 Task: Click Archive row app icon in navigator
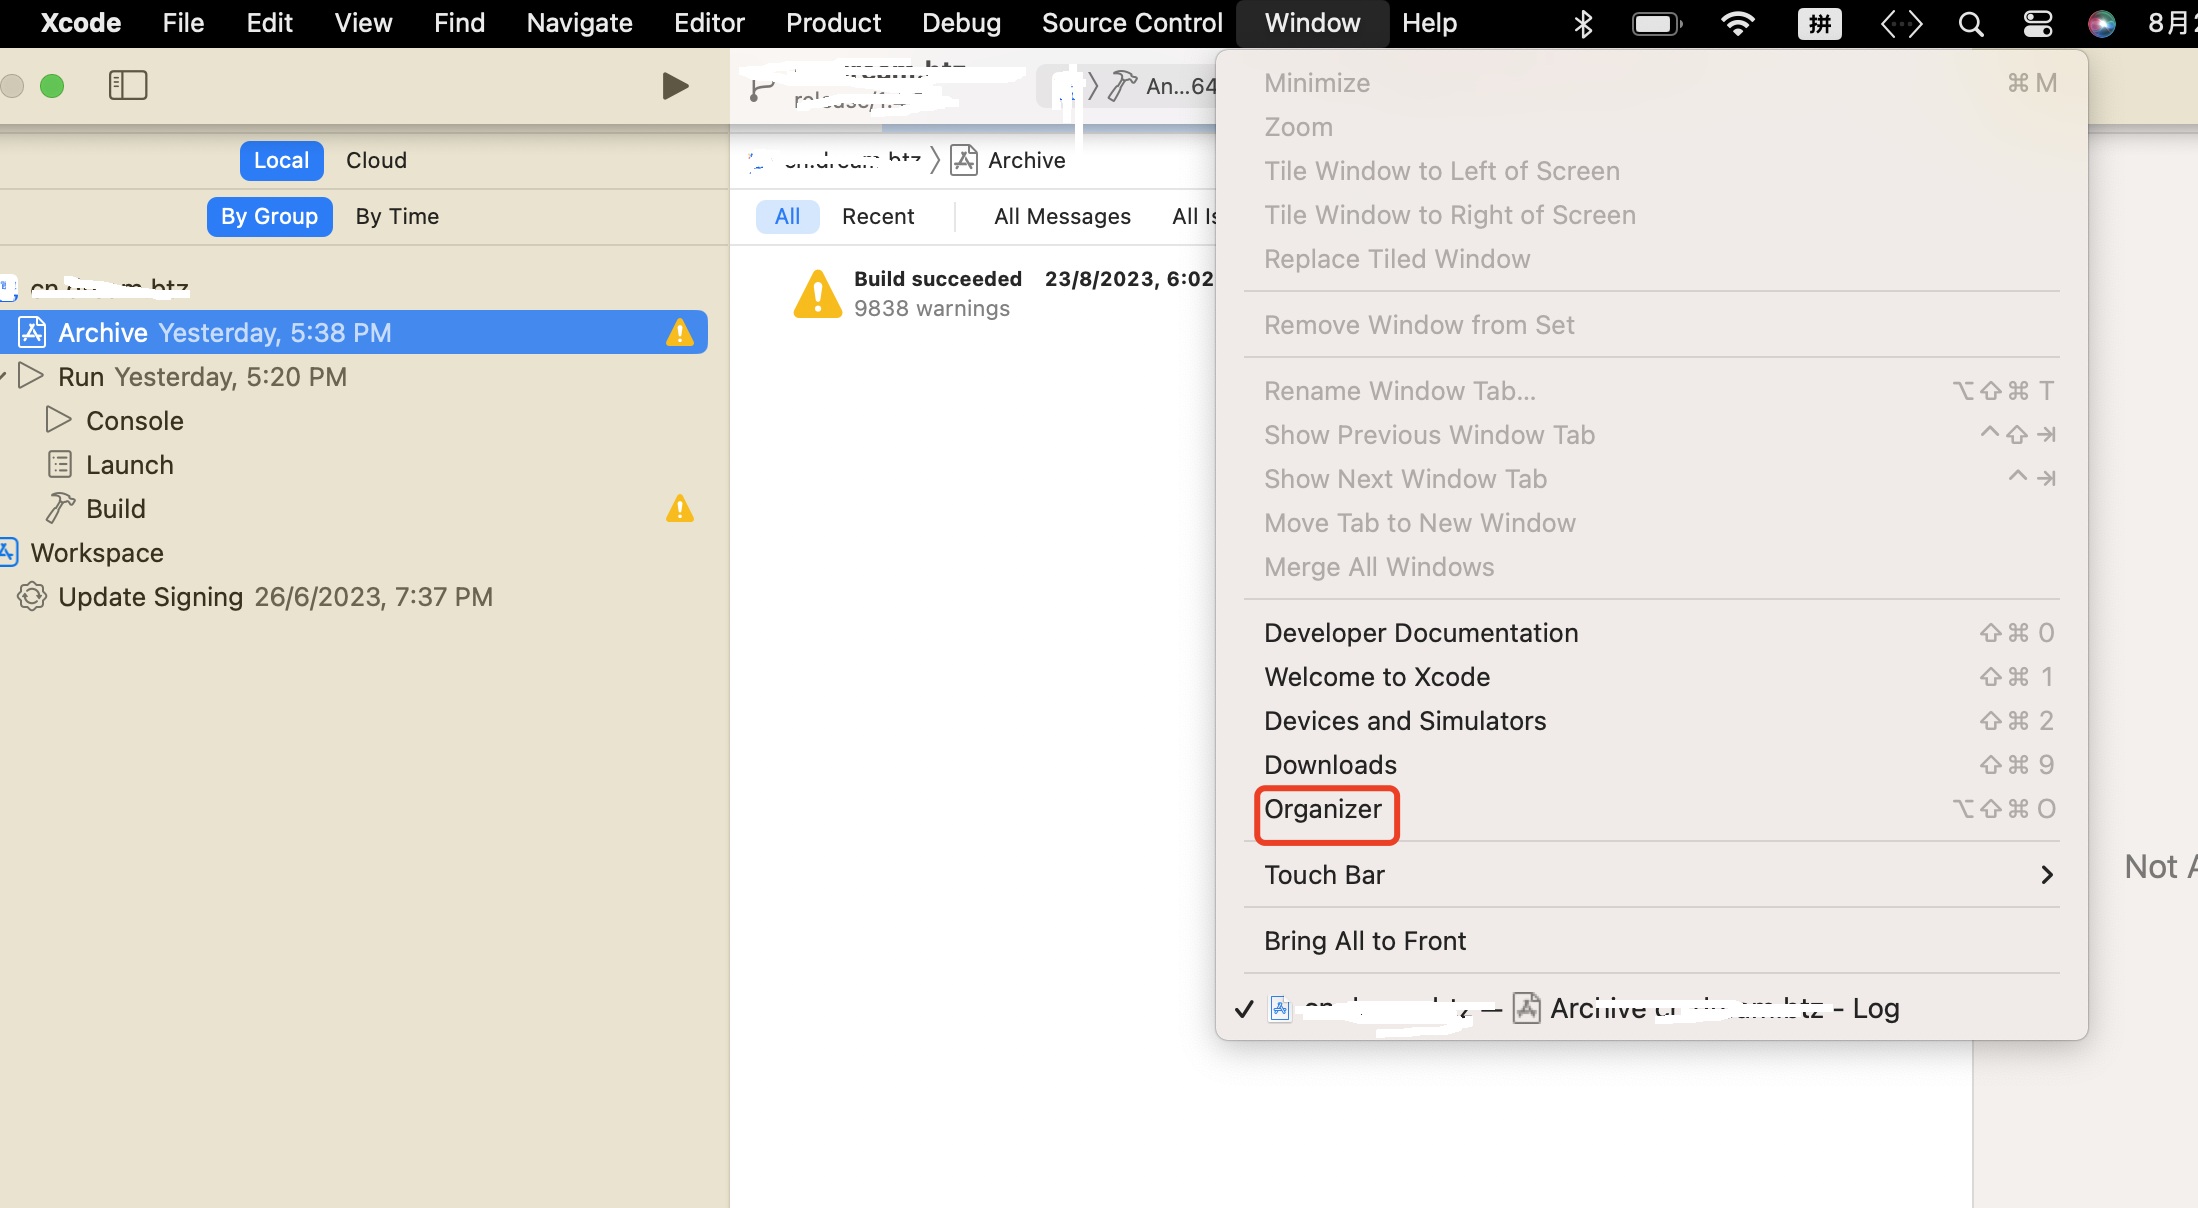coord(32,332)
